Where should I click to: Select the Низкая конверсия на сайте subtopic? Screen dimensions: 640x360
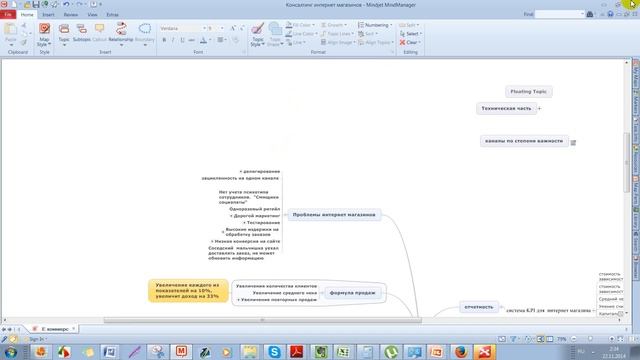coord(247,242)
